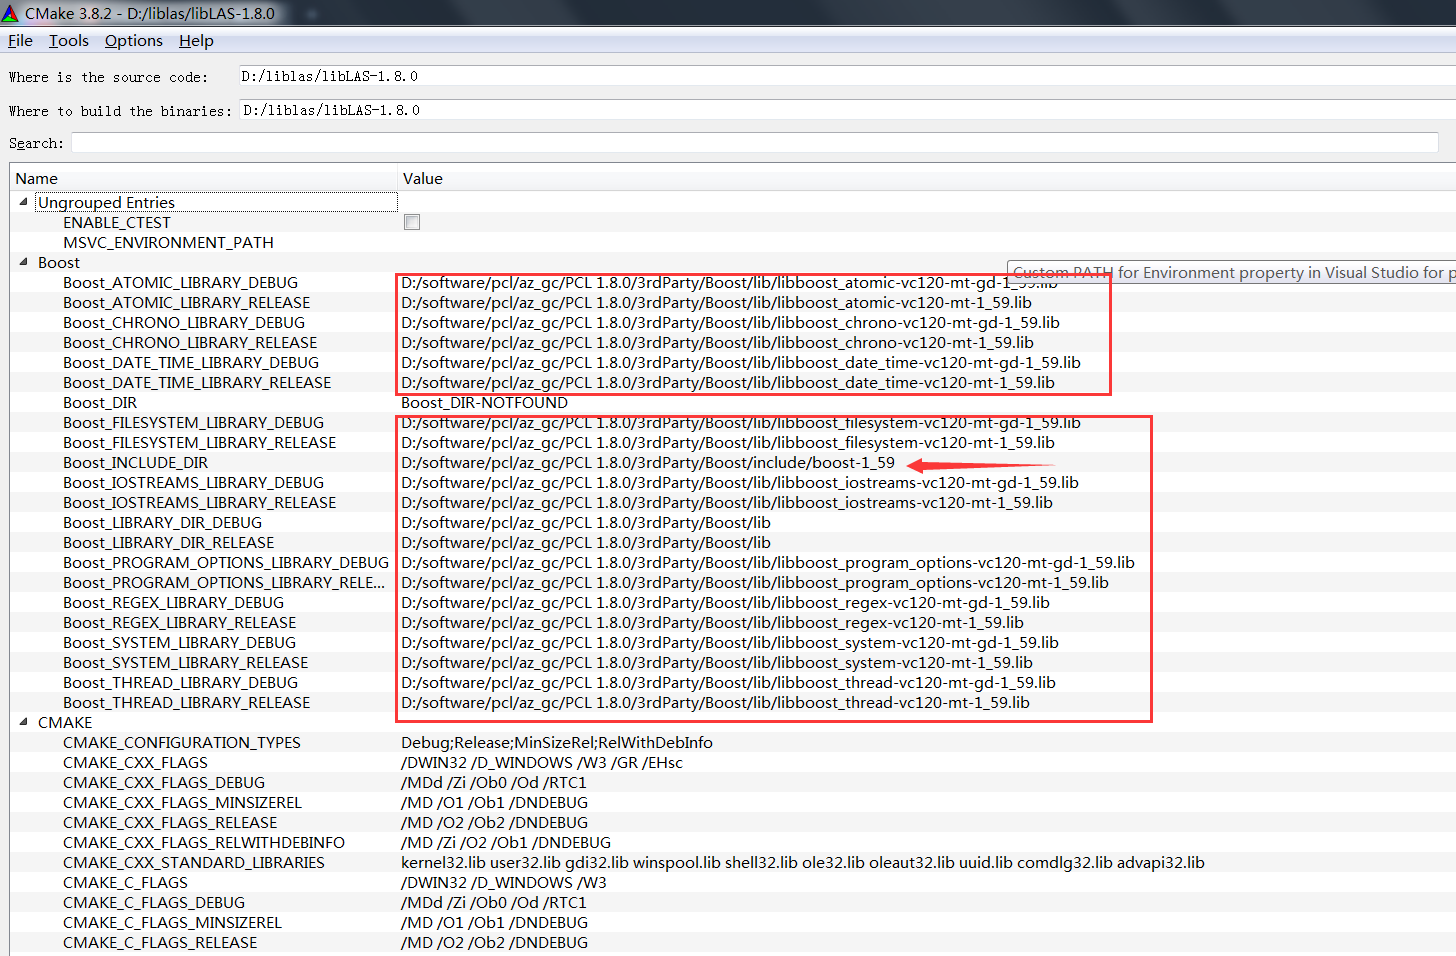Click the build binaries path field
The width and height of the screenshot is (1456, 956).
tap(847, 110)
